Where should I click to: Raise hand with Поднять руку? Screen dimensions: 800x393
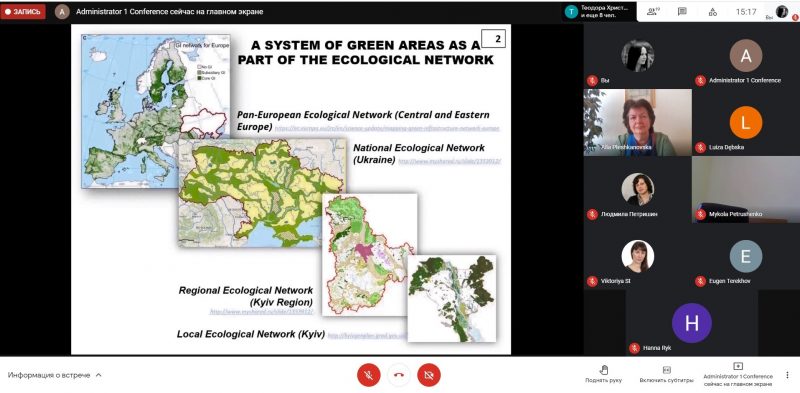(x=604, y=375)
